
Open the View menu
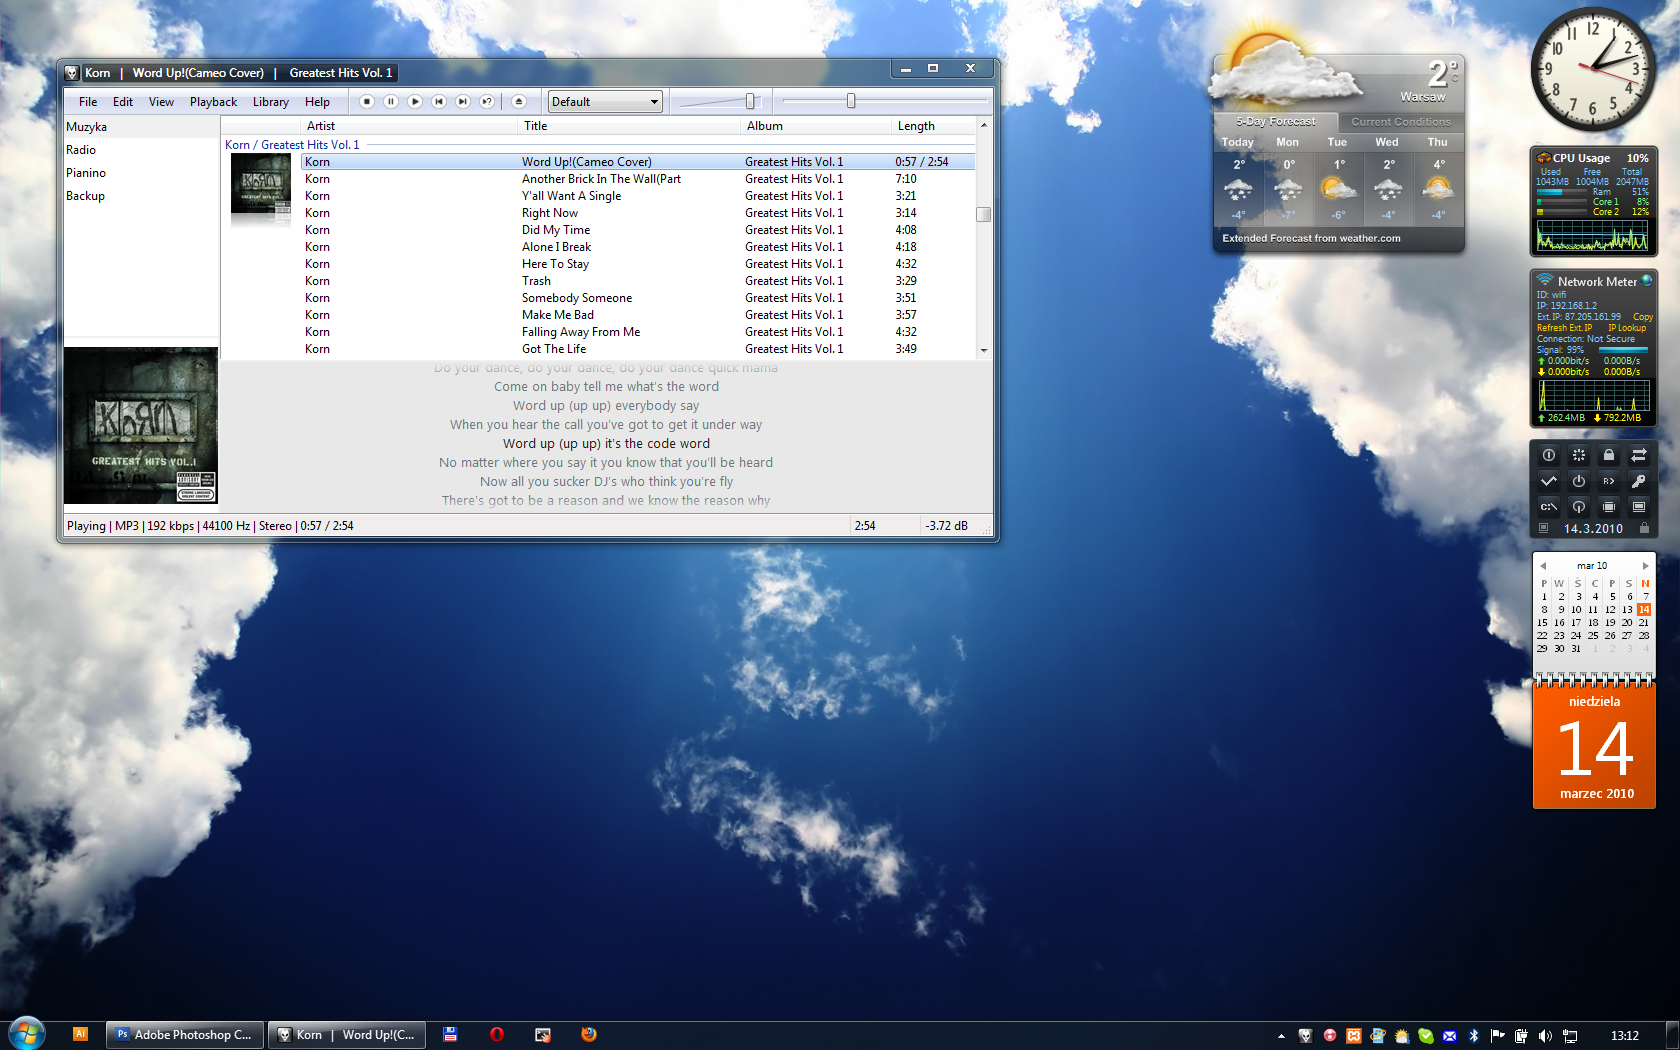click(x=161, y=102)
